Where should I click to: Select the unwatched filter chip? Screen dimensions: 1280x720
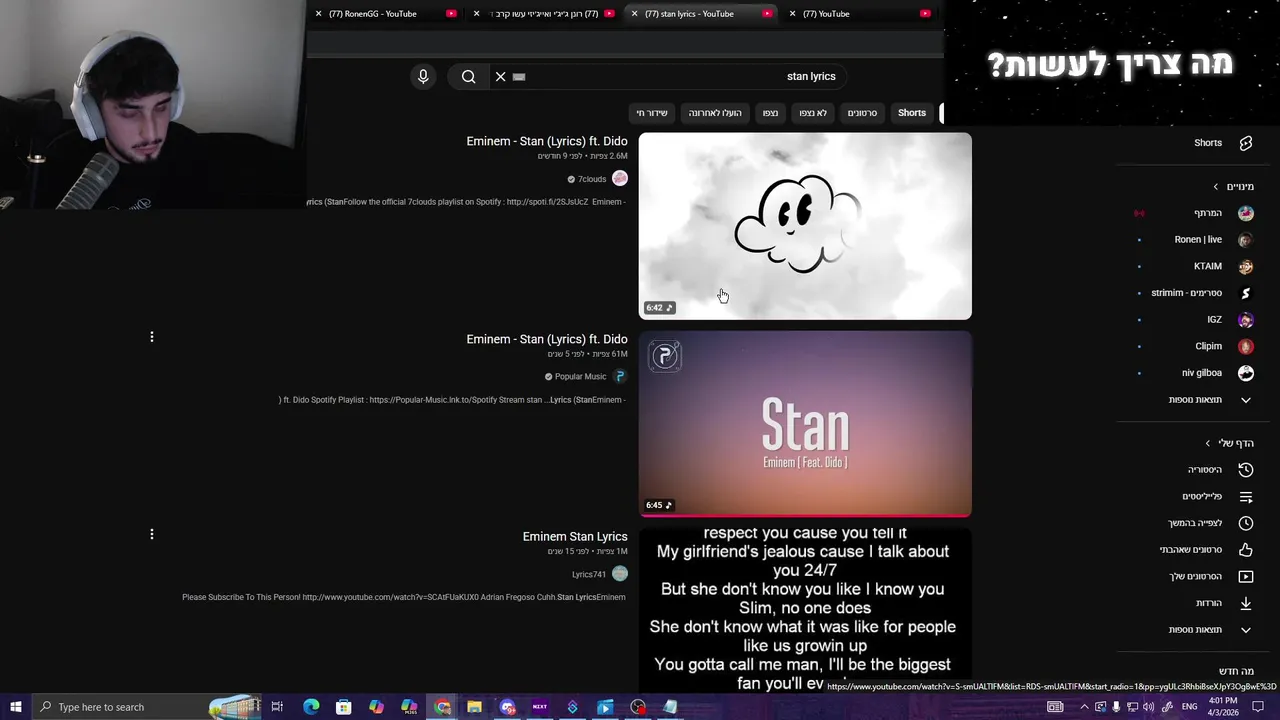(813, 113)
